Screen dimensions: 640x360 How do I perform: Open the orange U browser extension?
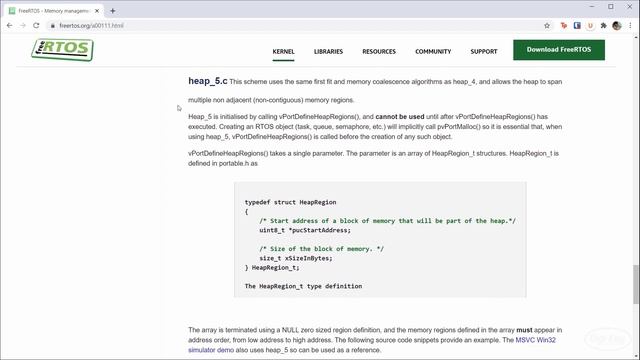[x=590, y=25]
